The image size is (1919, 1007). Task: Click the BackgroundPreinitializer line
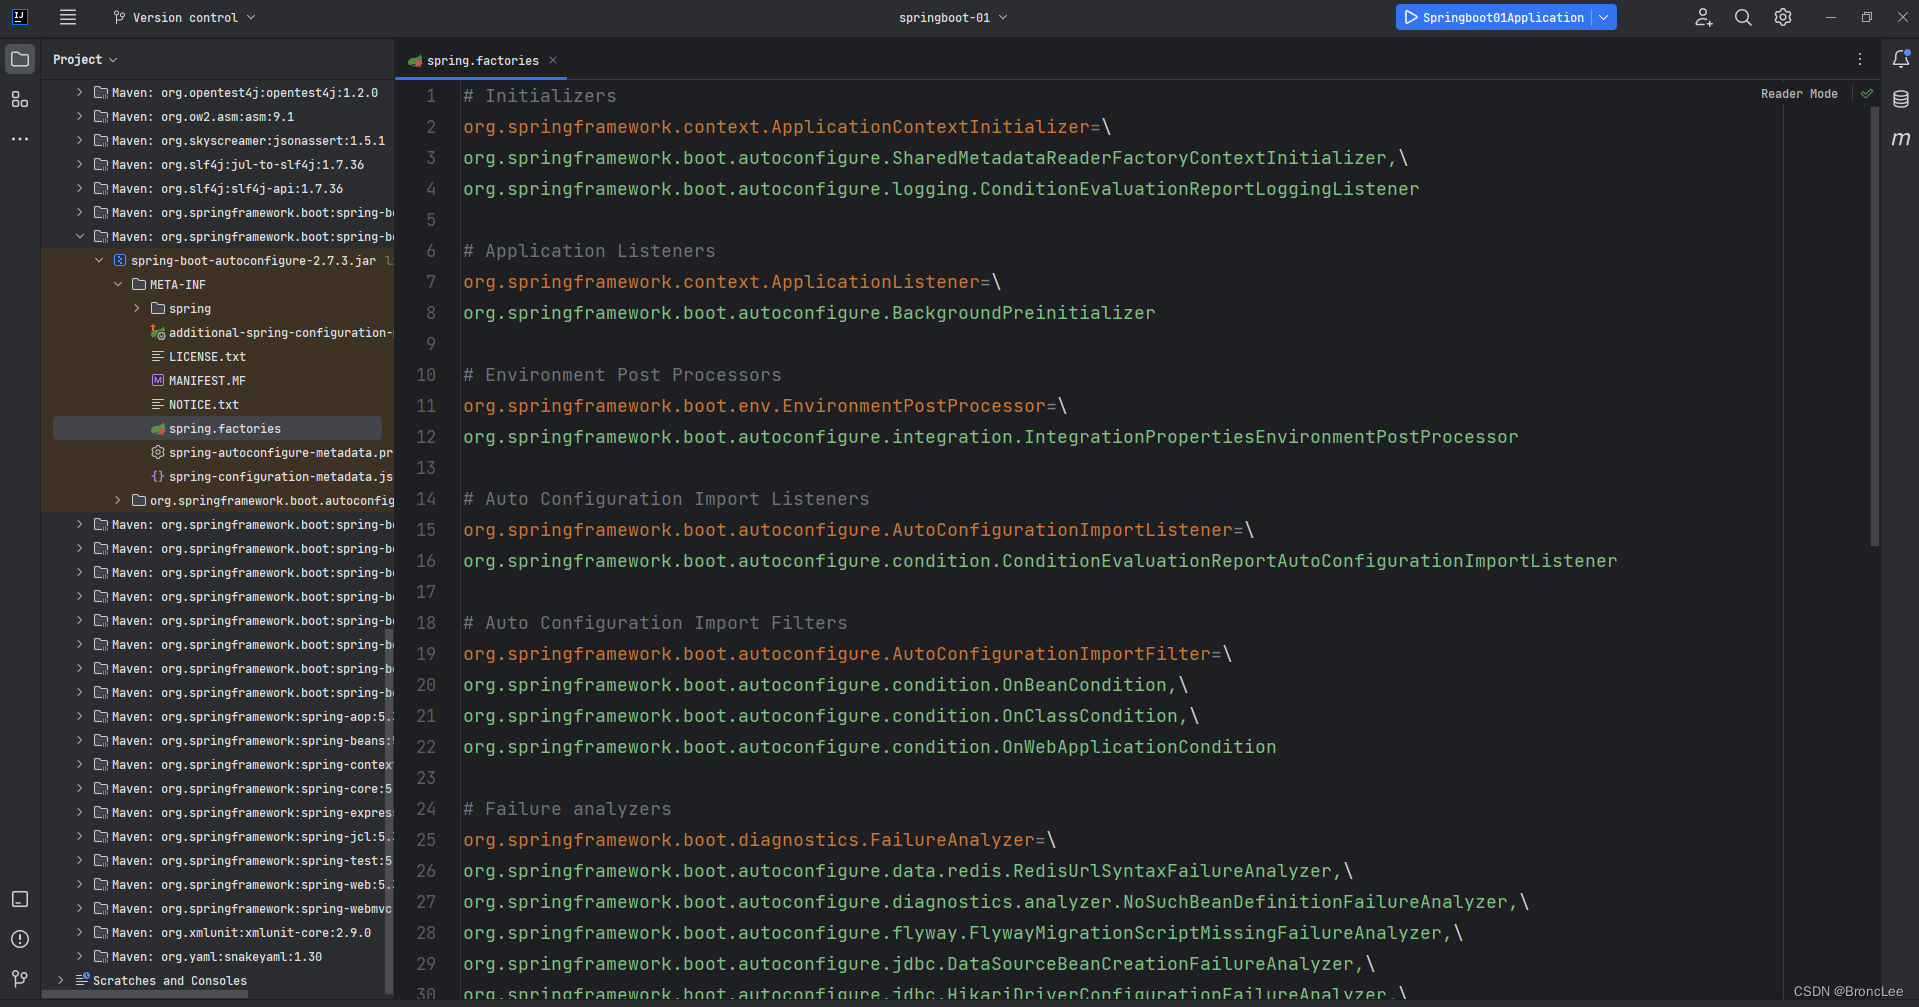[809, 313]
